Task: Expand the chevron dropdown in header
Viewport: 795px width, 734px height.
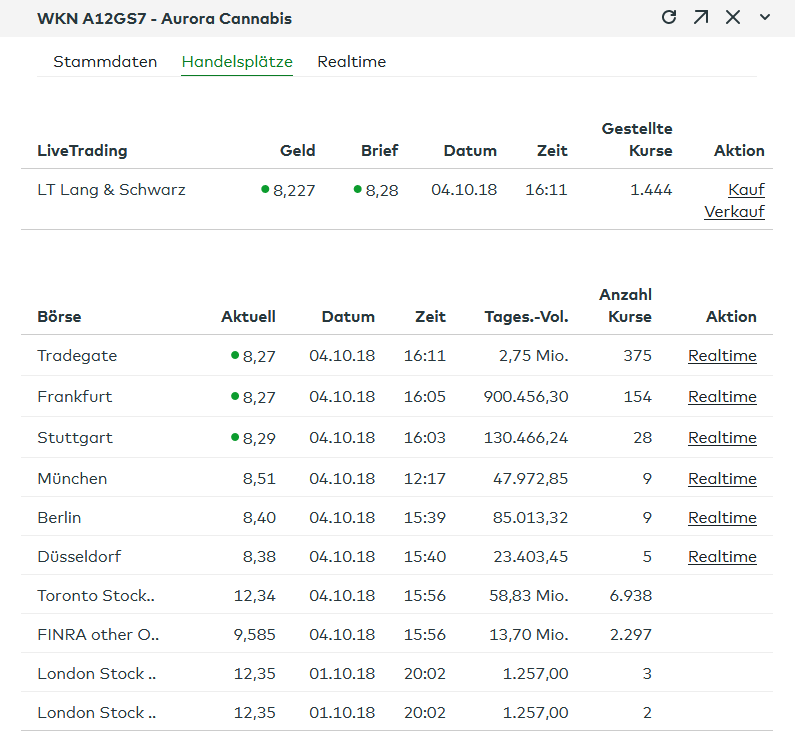Action: pos(765,18)
